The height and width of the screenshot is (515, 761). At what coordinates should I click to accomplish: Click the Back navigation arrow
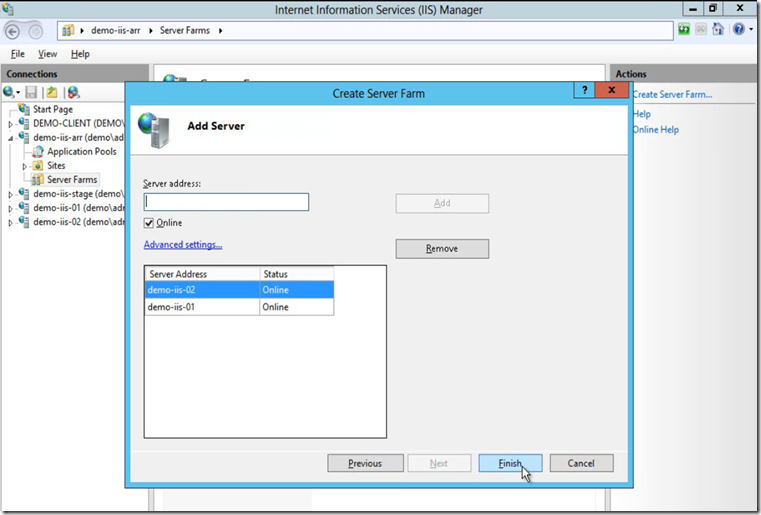pyautogui.click(x=12, y=32)
